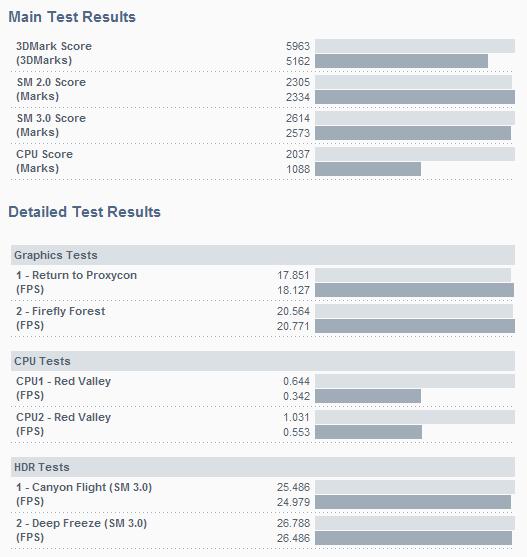Select the Graphics Tests section header
The image size is (527, 557).
tap(263, 255)
